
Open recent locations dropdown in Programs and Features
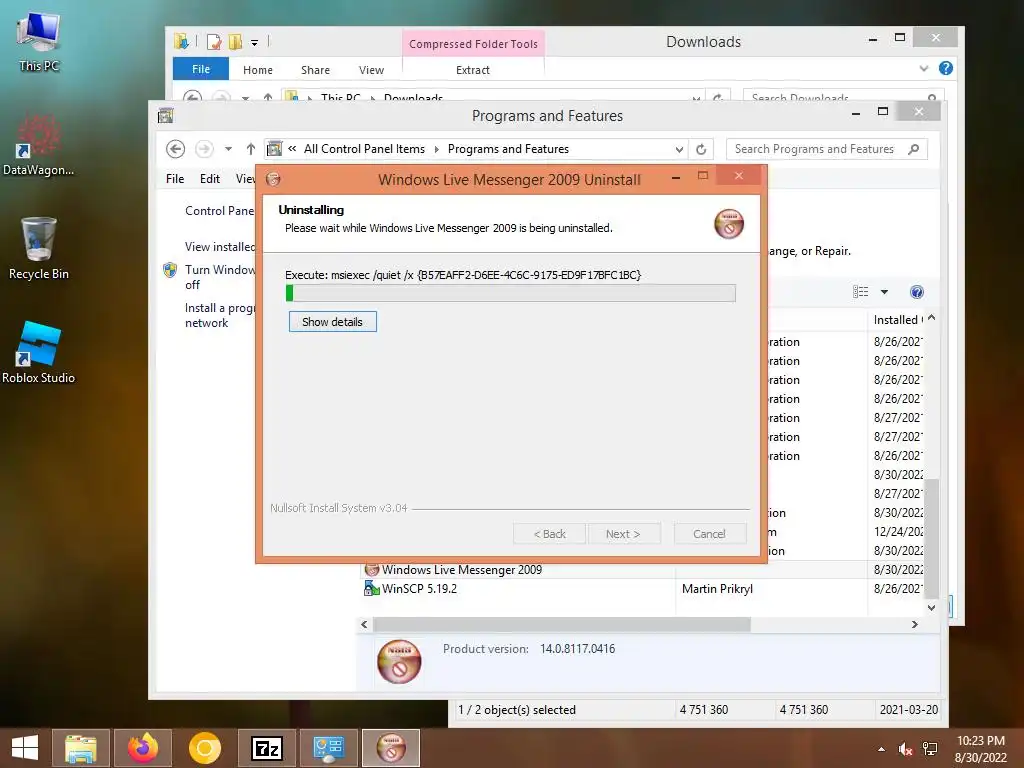point(228,149)
